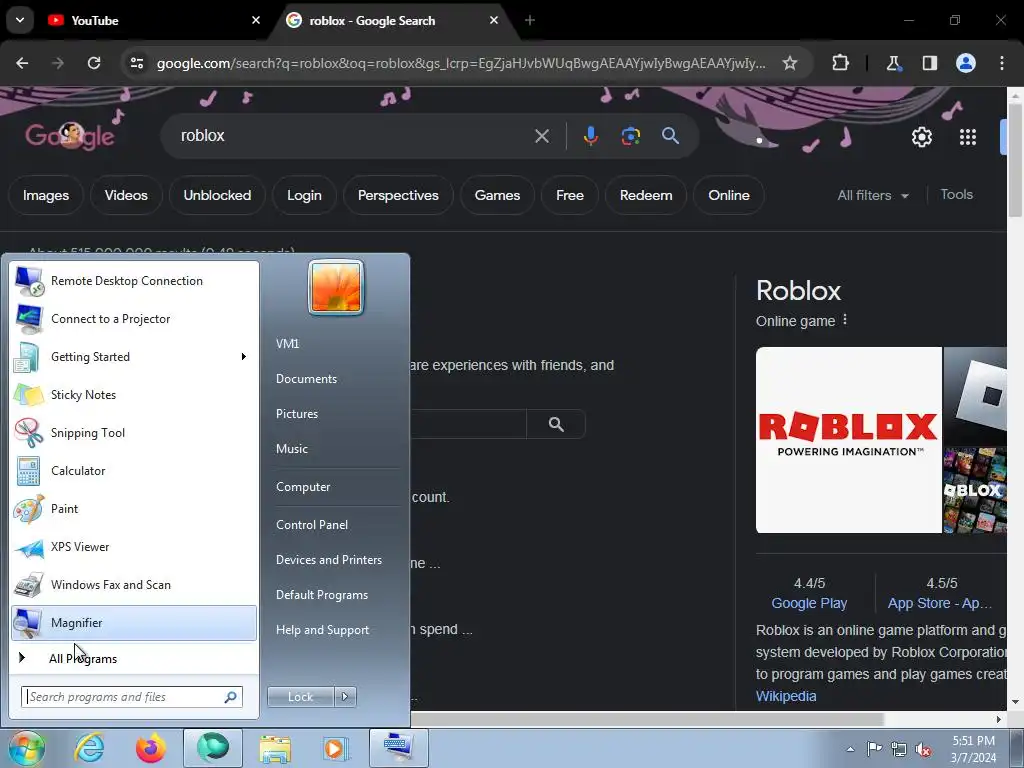Viewport: 1024px width, 768px height.
Task: Click the Magnifier icon in Start menu
Action: click(29, 623)
